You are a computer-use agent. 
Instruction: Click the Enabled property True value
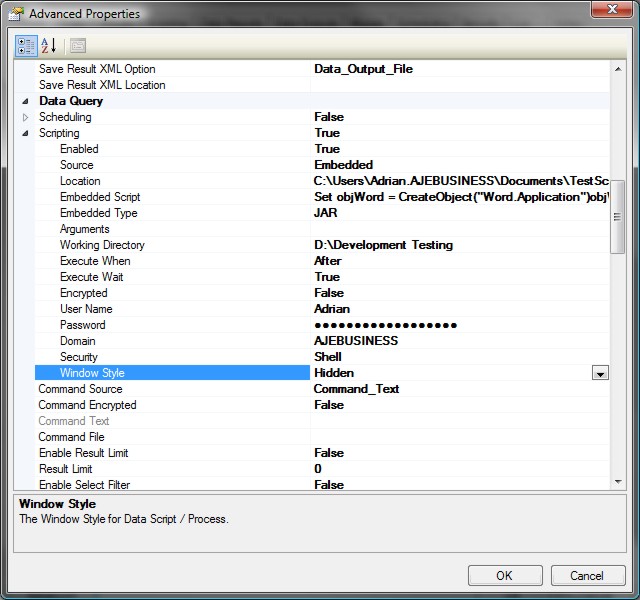pos(327,149)
